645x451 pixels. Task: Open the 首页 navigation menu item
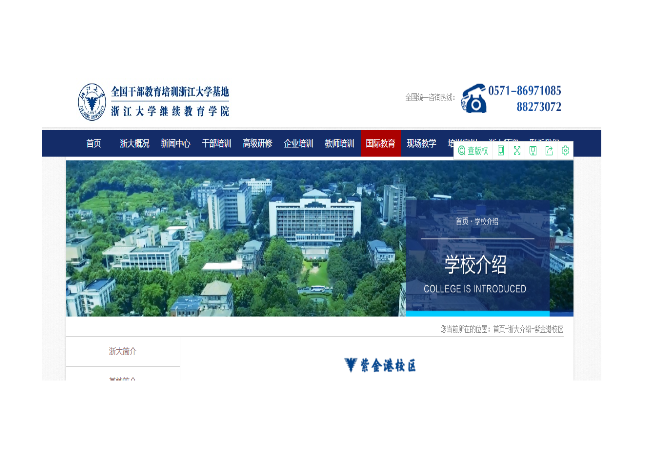(93, 143)
